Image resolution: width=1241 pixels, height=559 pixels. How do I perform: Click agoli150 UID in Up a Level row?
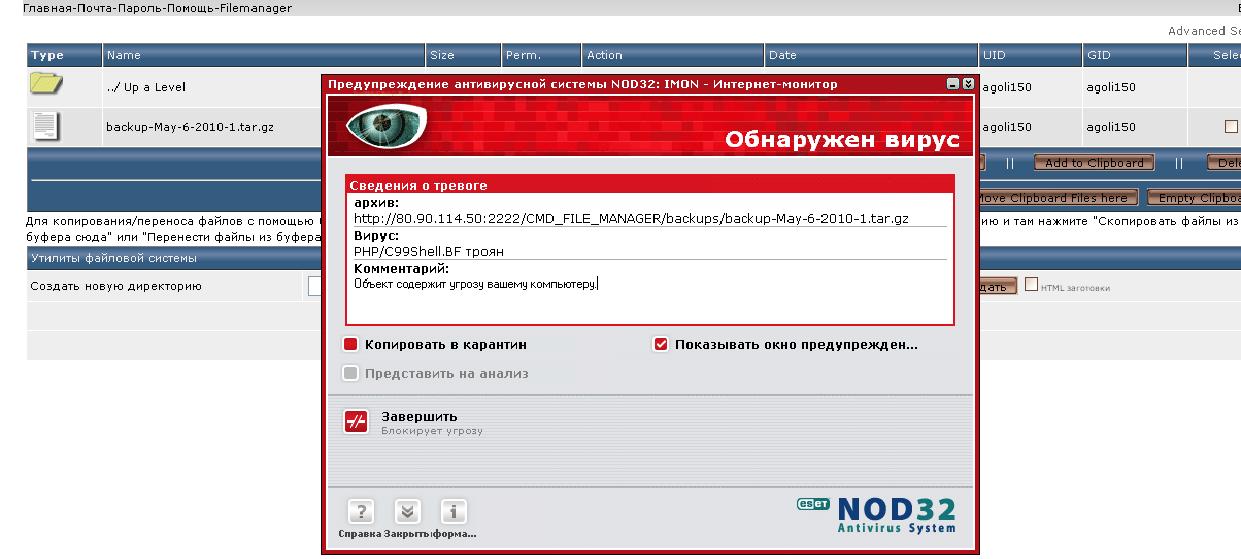[1008, 87]
